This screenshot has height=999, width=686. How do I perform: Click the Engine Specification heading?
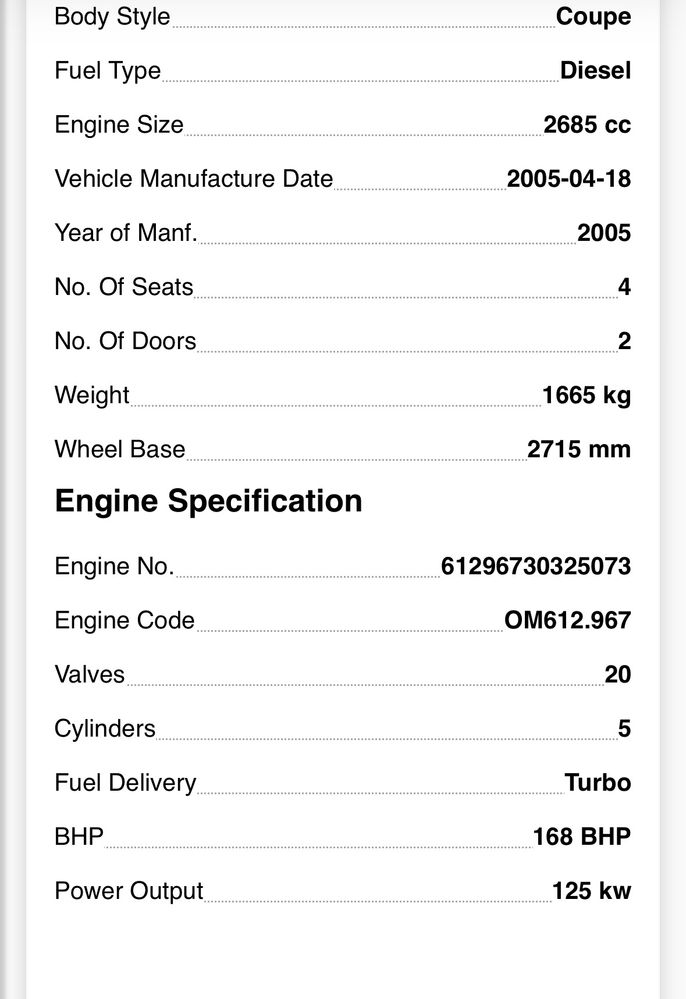click(x=208, y=501)
